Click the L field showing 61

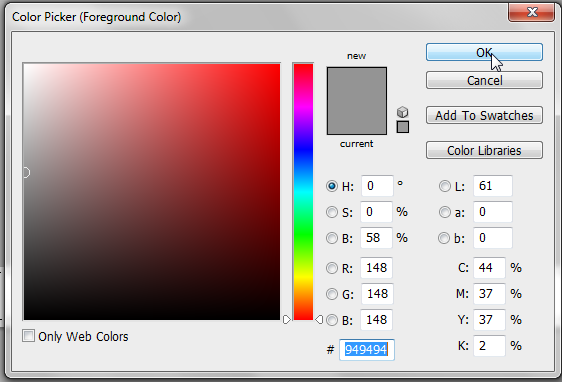[x=493, y=186]
